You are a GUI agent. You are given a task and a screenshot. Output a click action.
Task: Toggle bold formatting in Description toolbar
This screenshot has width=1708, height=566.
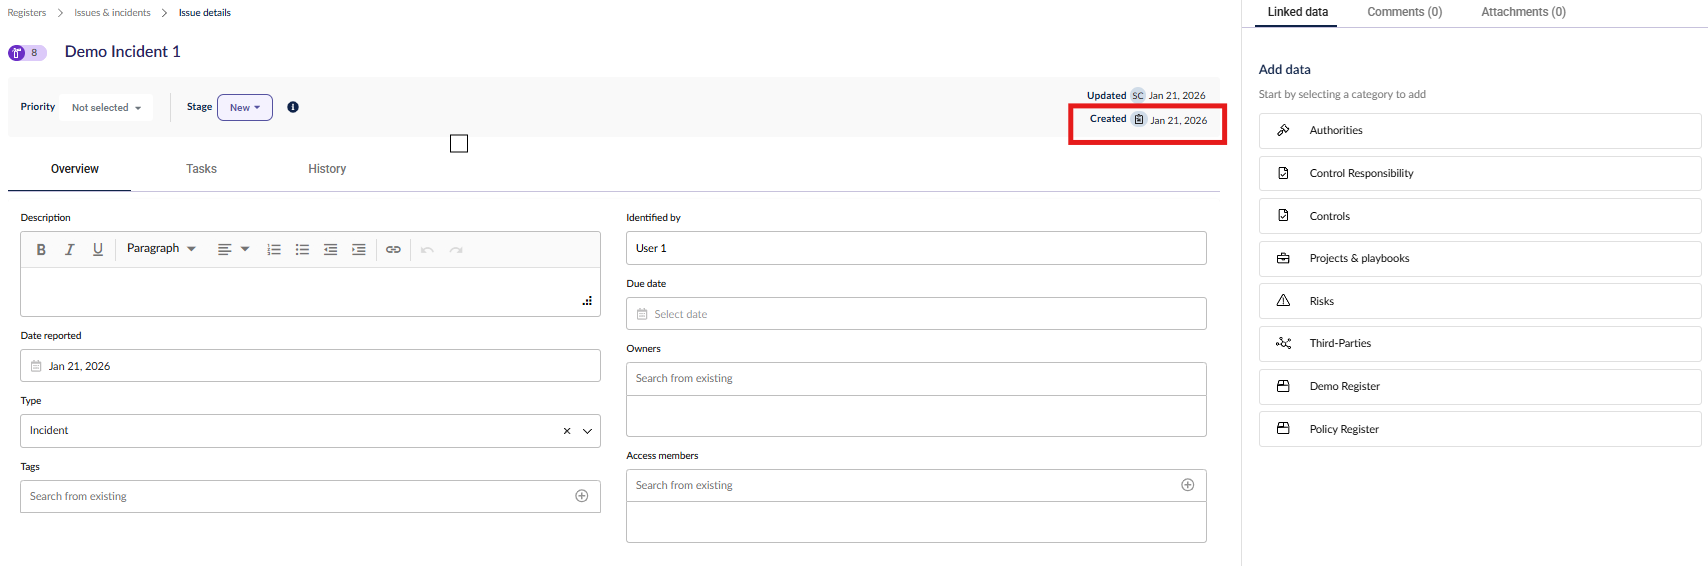point(41,250)
